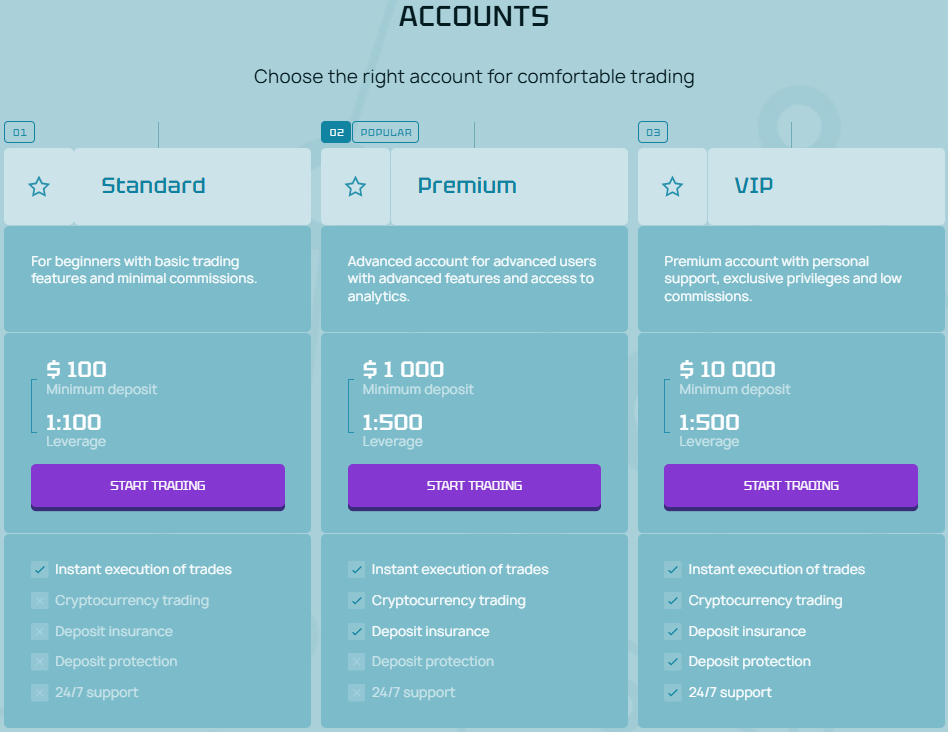This screenshot has height=732, width=948.
Task: Click VIP's 24/7 support checkmark
Action: tap(673, 692)
